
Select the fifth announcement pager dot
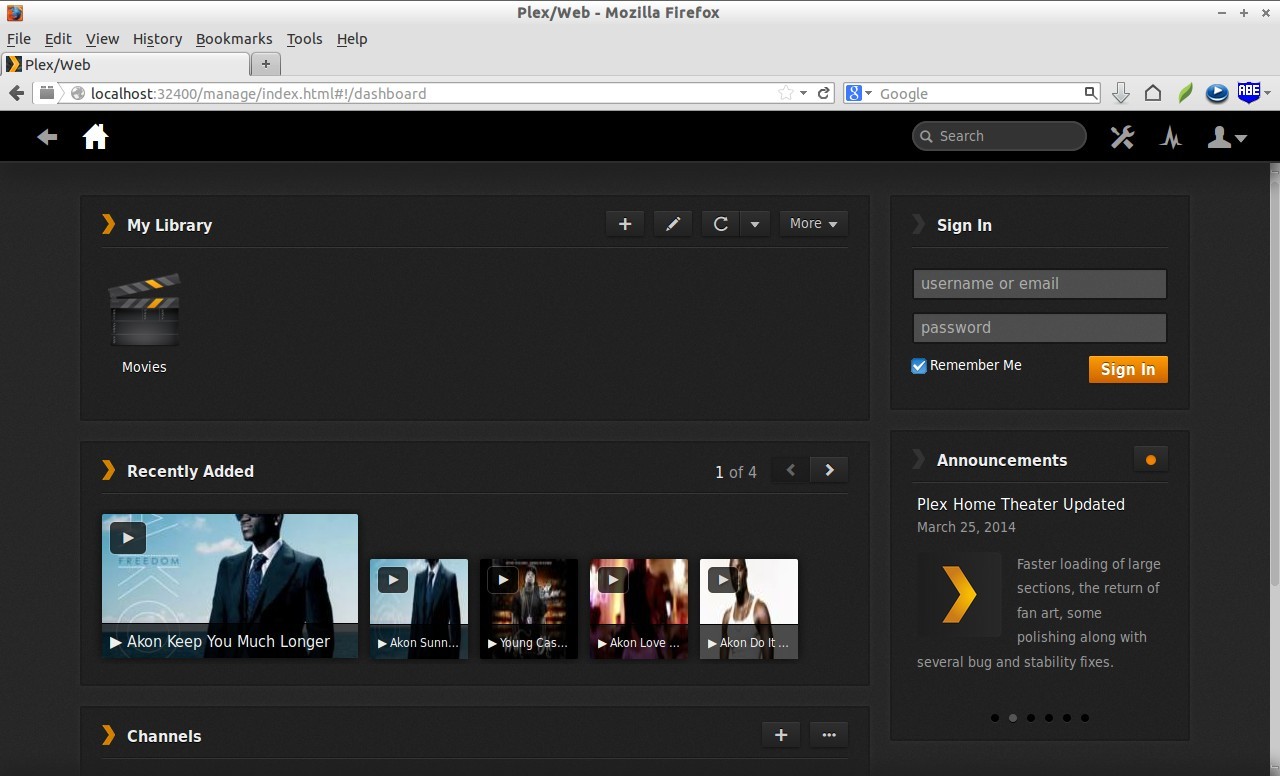(x=1067, y=717)
